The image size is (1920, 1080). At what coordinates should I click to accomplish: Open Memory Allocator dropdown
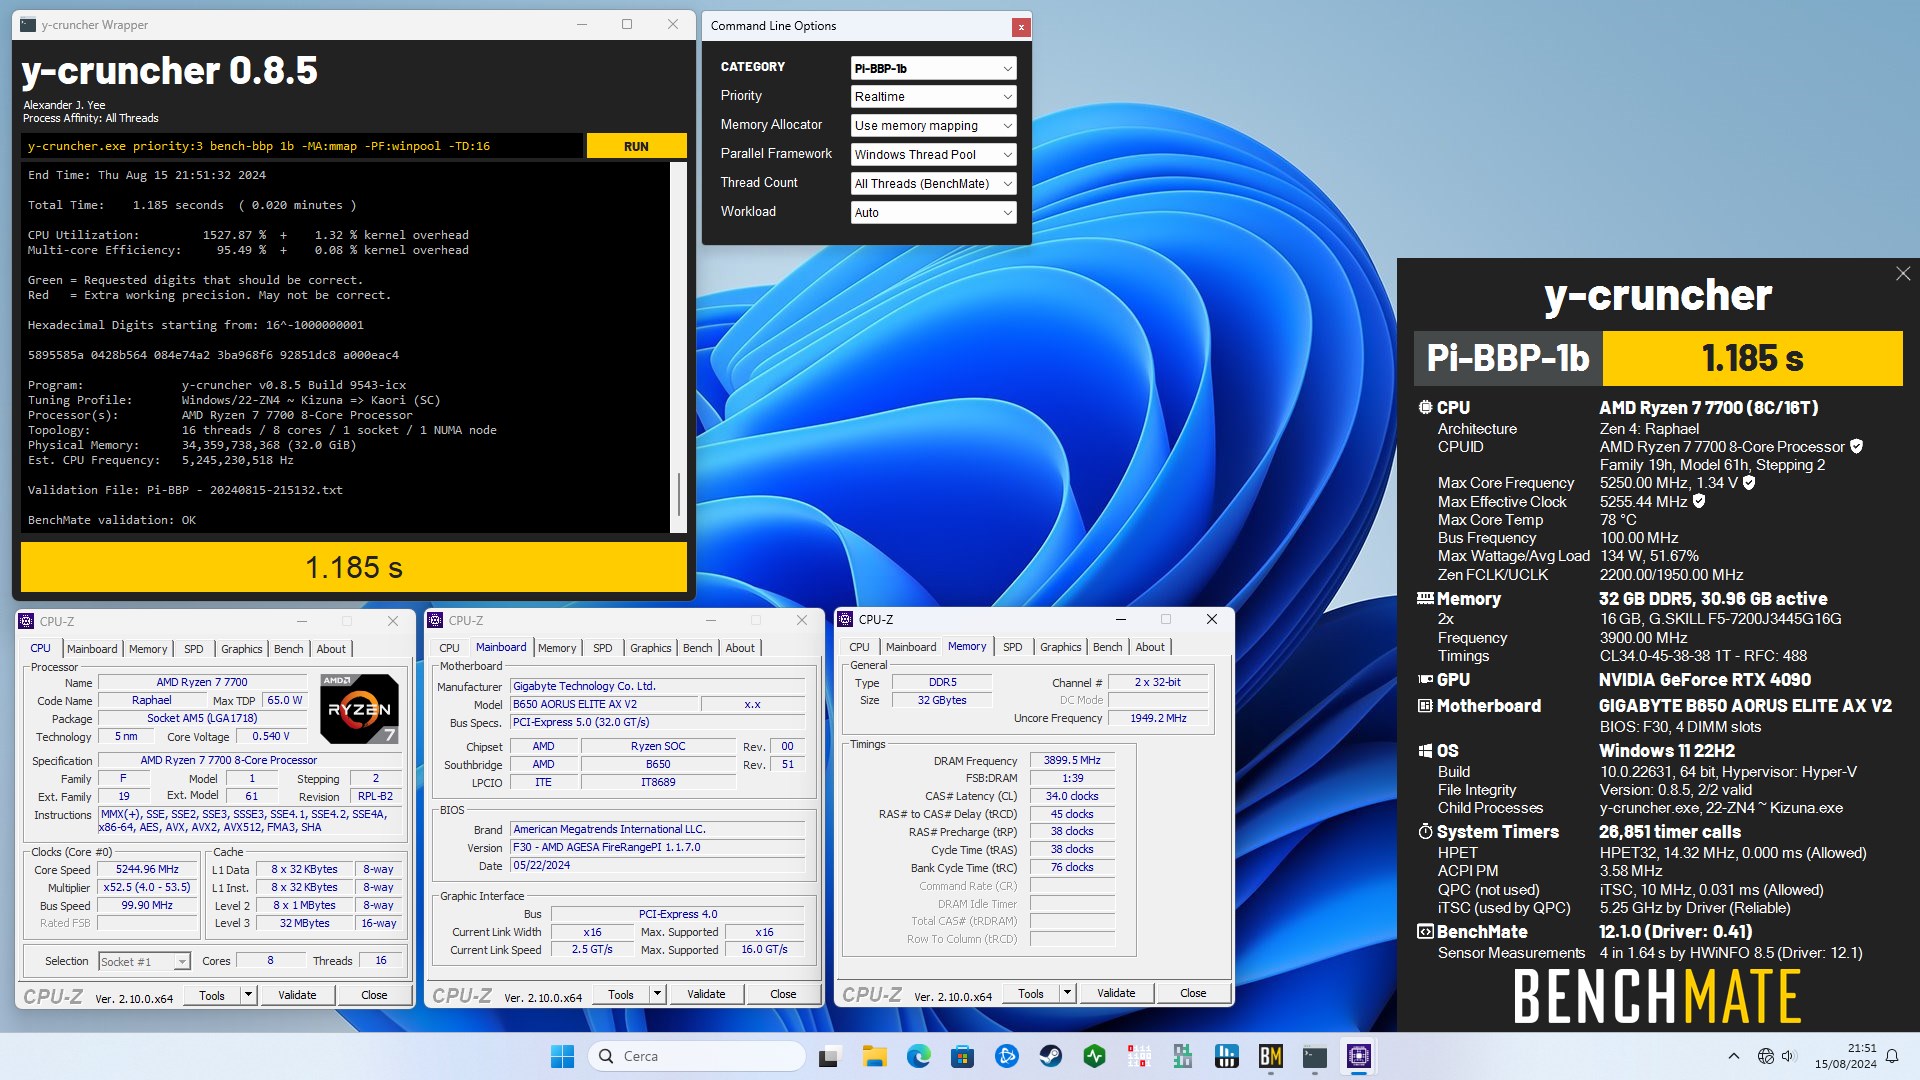[x=933, y=125]
